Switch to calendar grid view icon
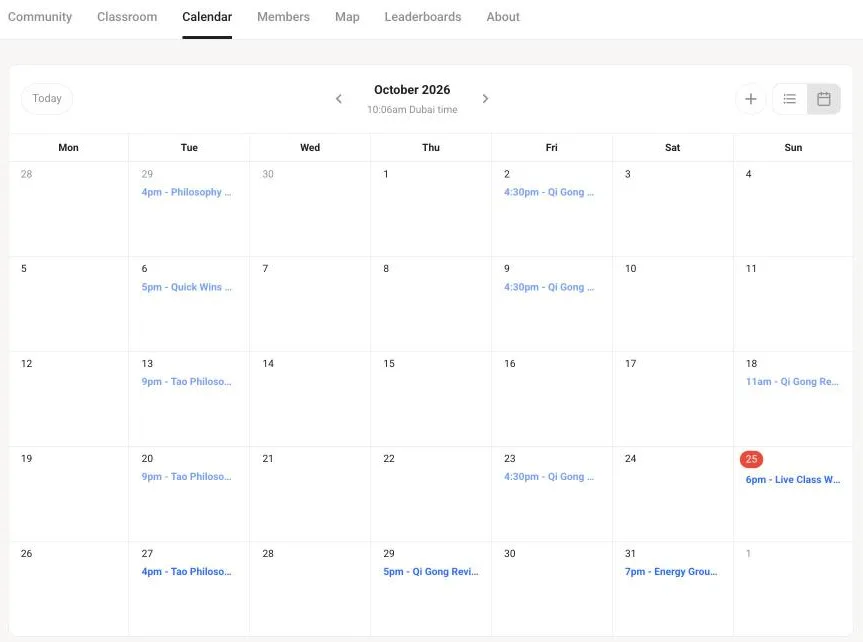The image size is (863, 642). (x=823, y=99)
